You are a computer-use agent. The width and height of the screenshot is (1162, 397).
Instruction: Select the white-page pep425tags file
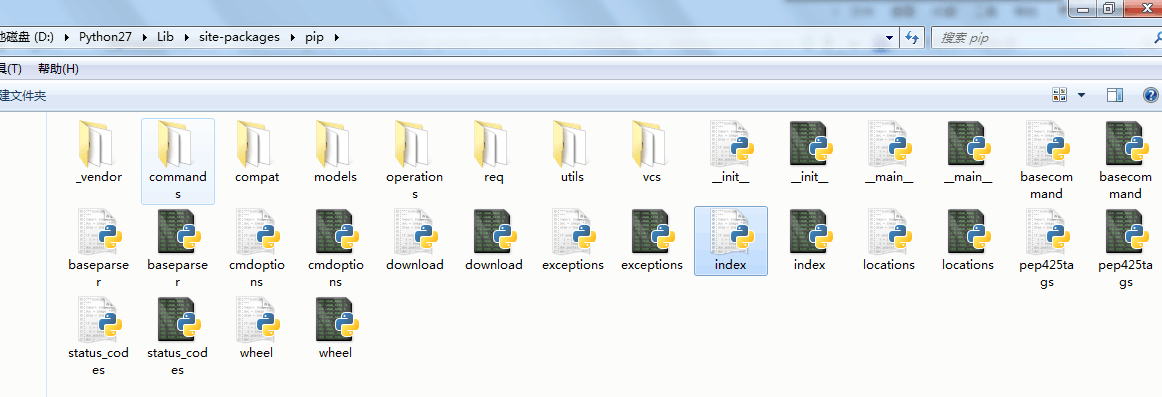click(1046, 248)
